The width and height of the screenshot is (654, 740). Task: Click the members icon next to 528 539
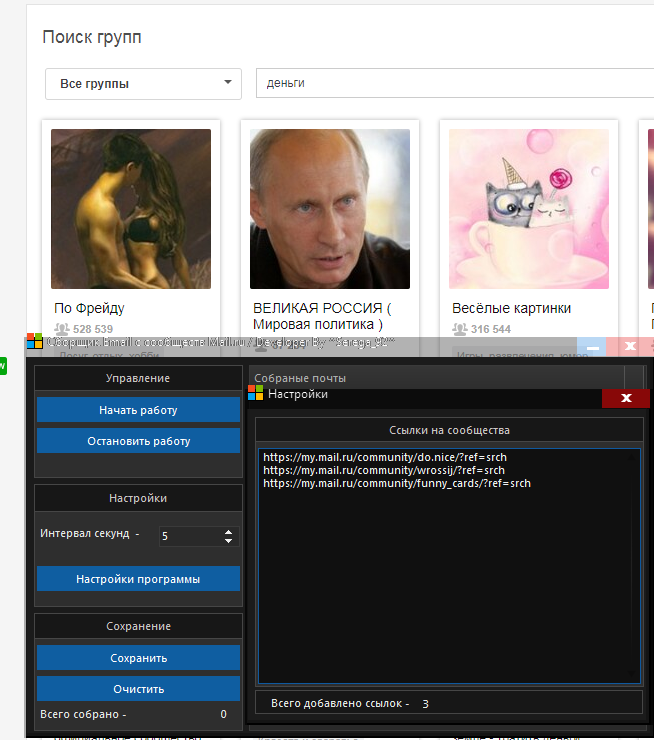coord(62,329)
